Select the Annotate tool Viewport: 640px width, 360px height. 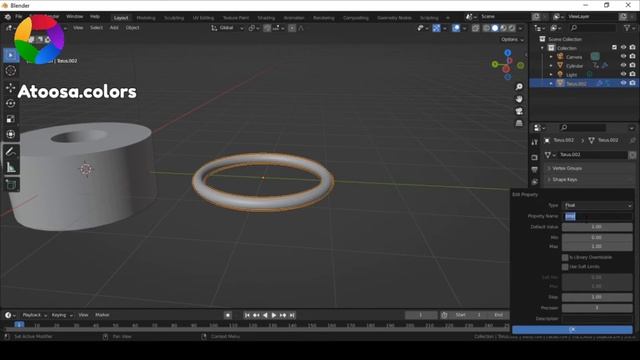pos(11,152)
